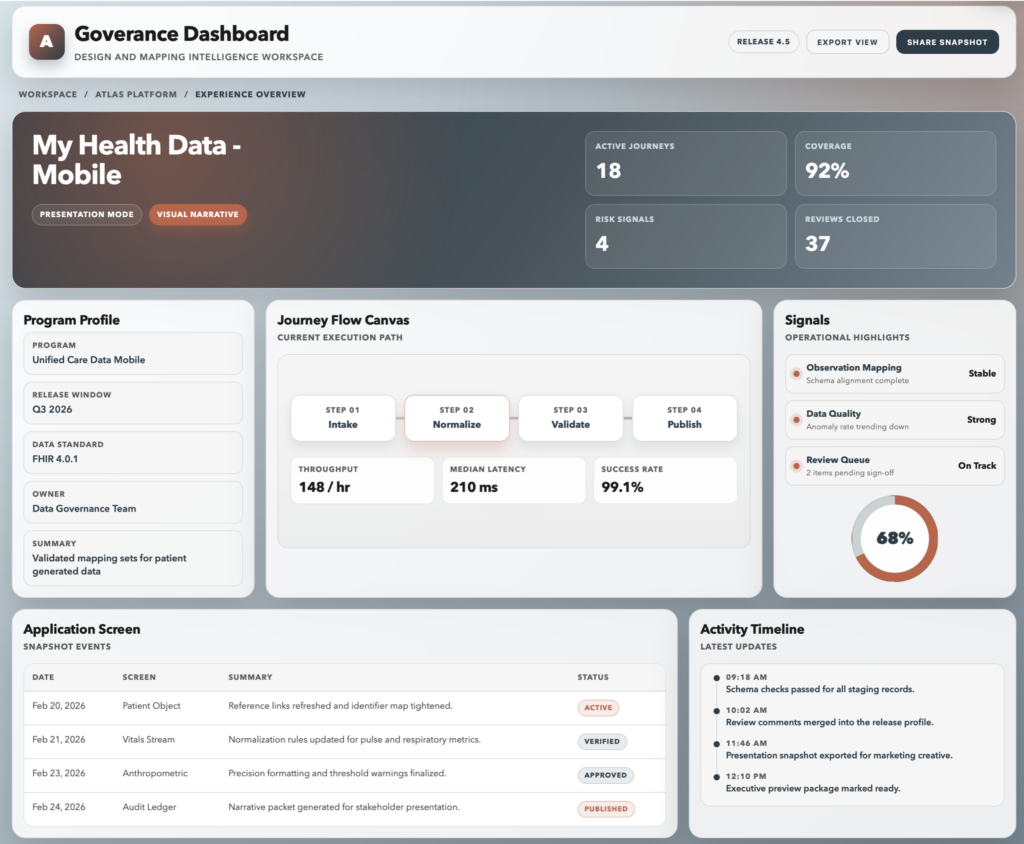Screen dimensions: 1024x844
Task: Toggle the ACTIVE status on Patient Object row
Action: 598,707
